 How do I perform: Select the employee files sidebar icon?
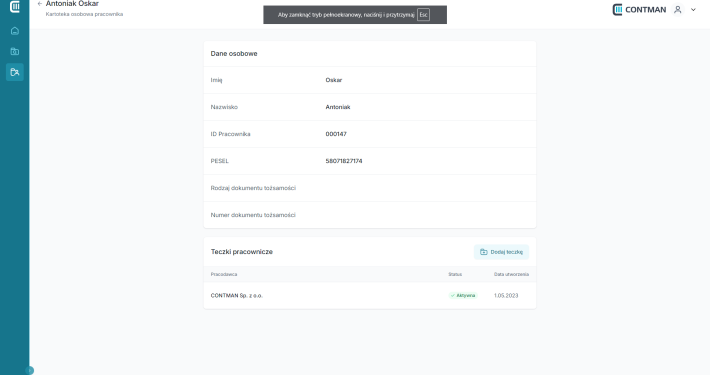click(14, 72)
